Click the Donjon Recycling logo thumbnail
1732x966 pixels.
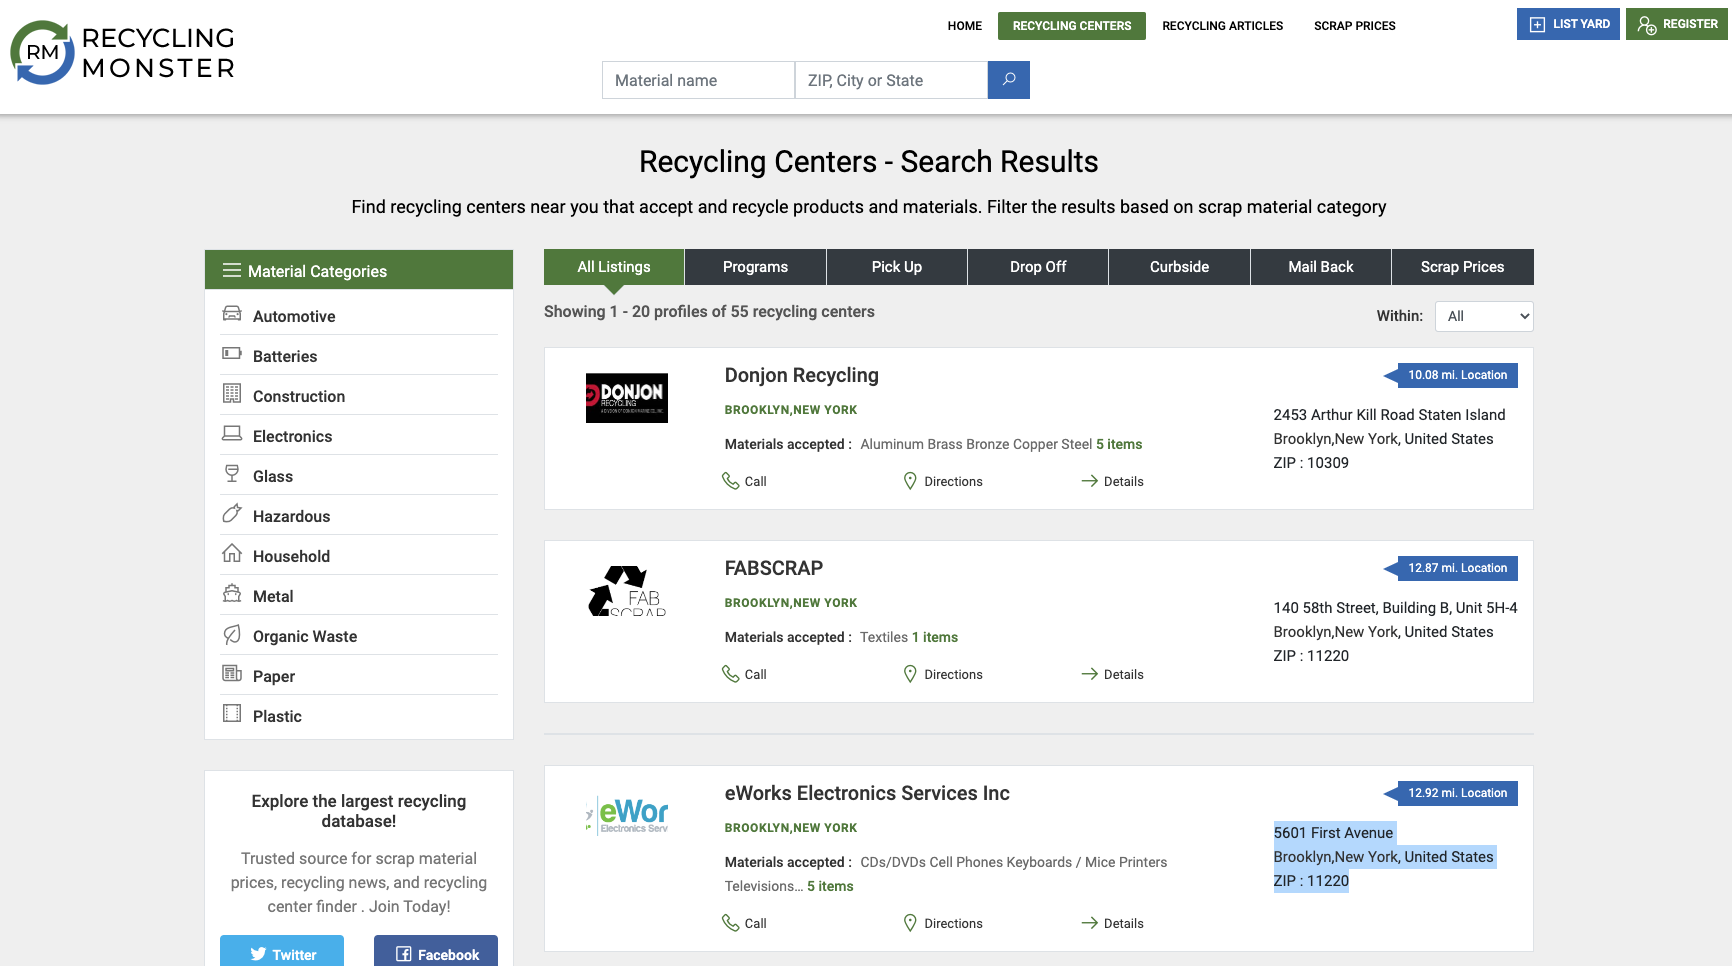[x=627, y=398]
